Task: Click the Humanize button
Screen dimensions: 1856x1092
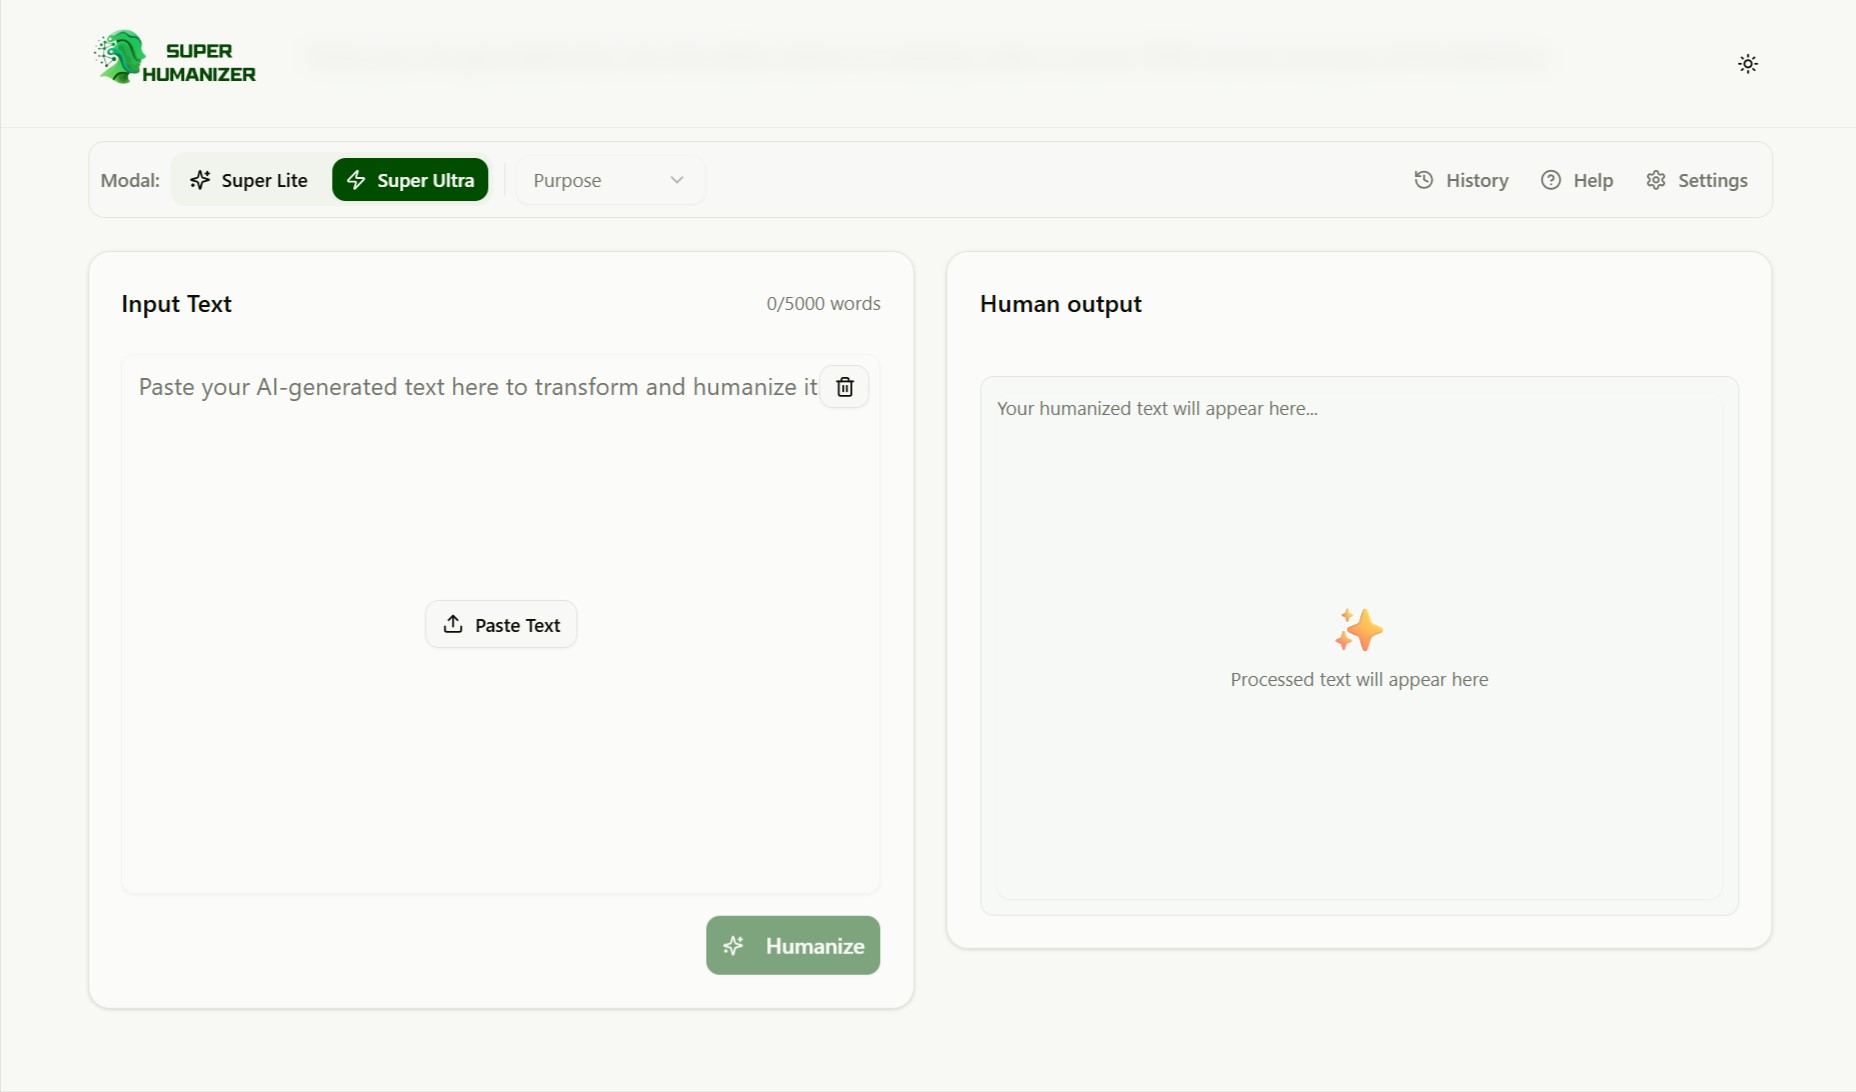Action: (793, 945)
